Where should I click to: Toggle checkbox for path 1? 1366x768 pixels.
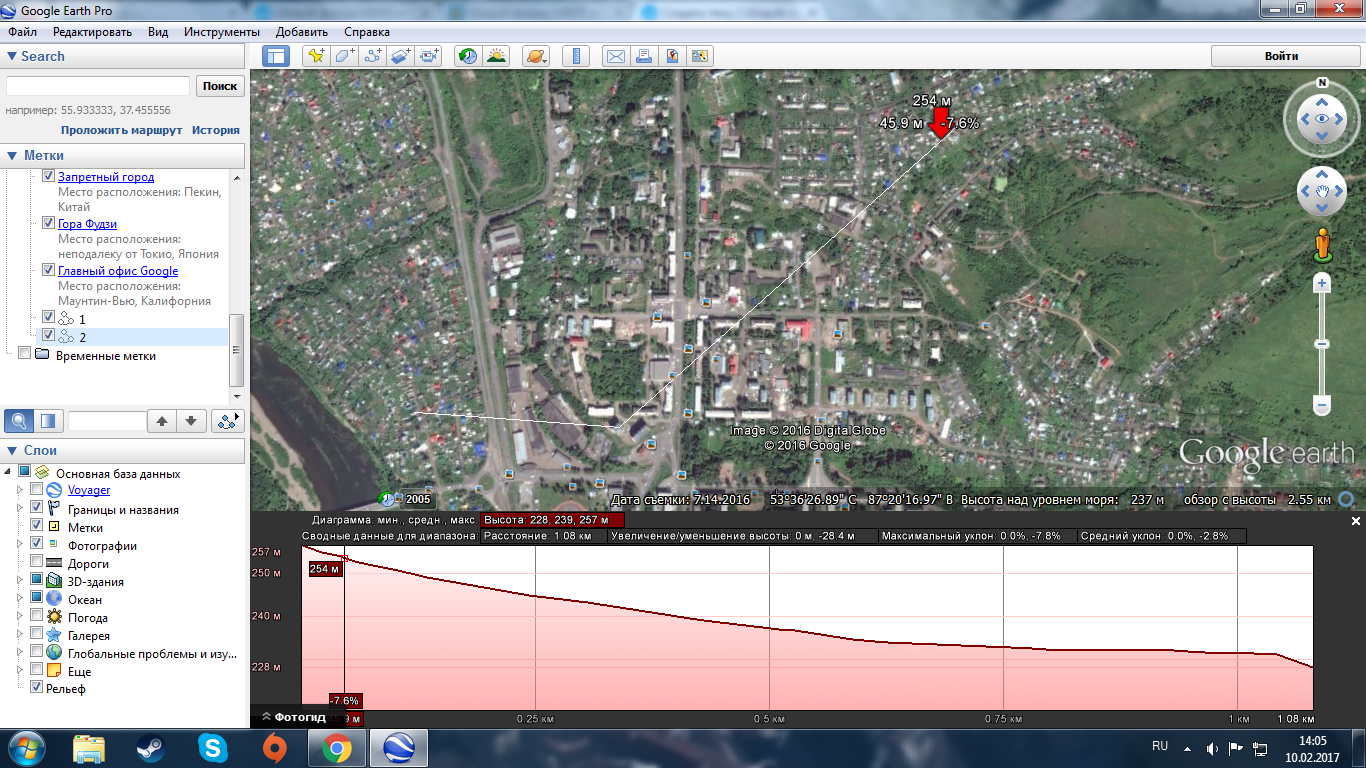pos(48,317)
